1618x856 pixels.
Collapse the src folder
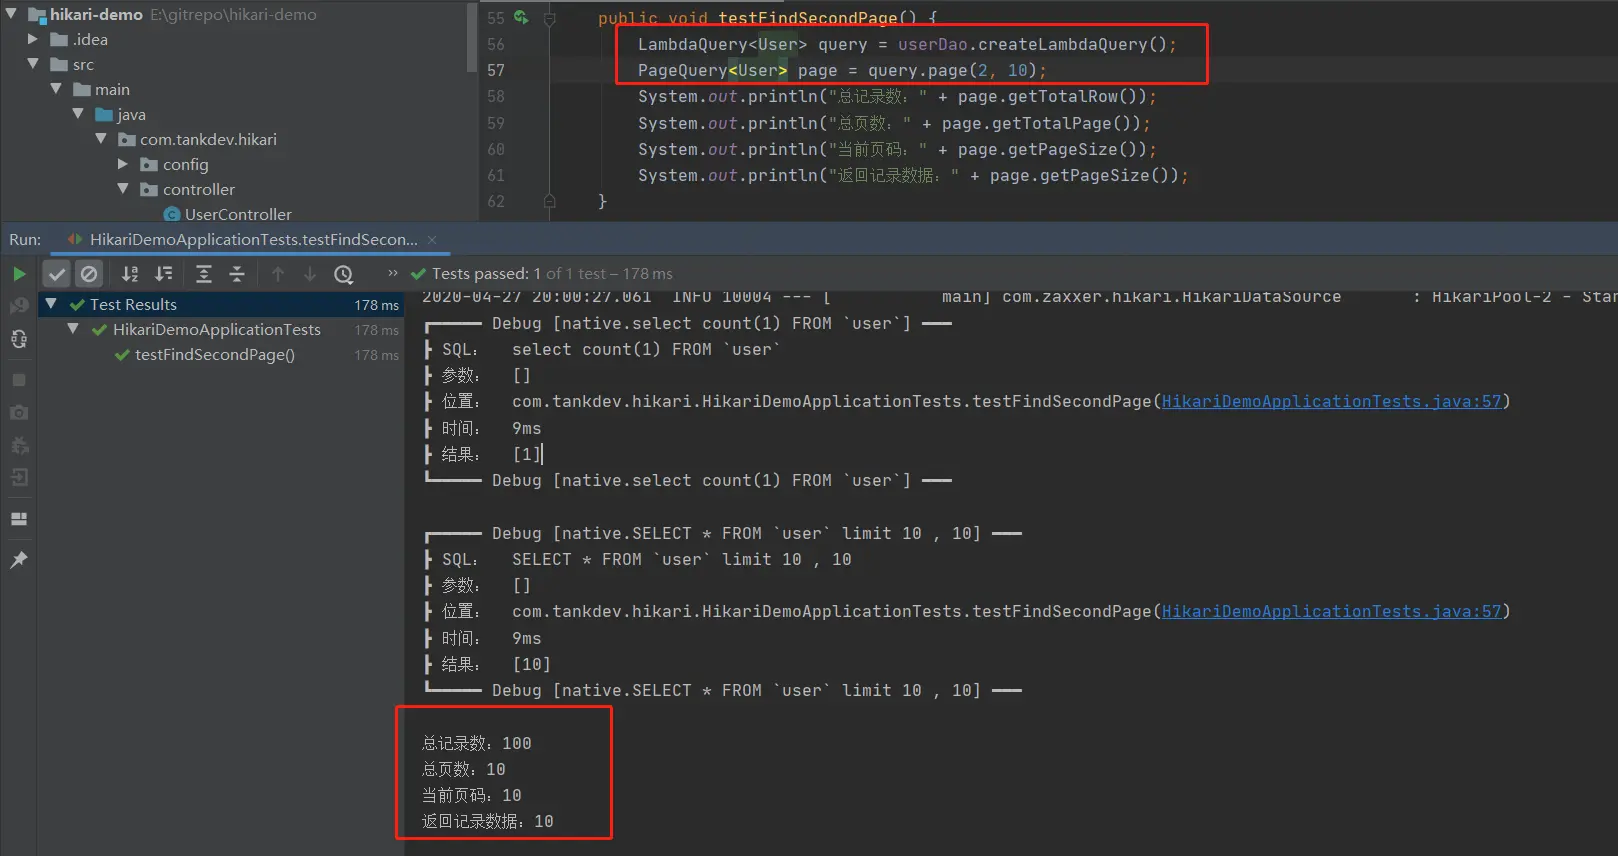33,64
